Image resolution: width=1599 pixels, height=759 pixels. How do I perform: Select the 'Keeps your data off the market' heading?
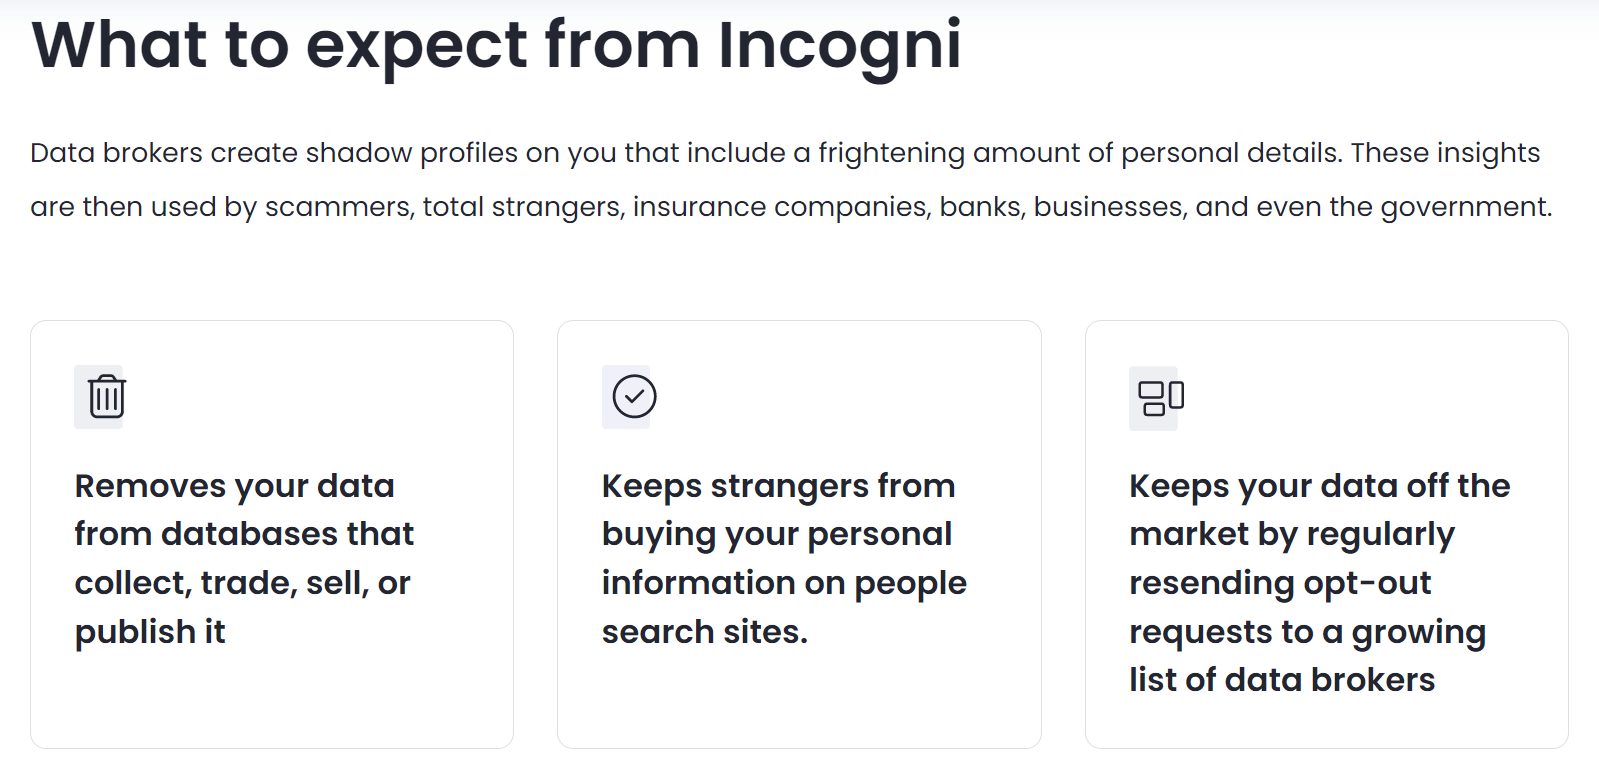point(1320,582)
